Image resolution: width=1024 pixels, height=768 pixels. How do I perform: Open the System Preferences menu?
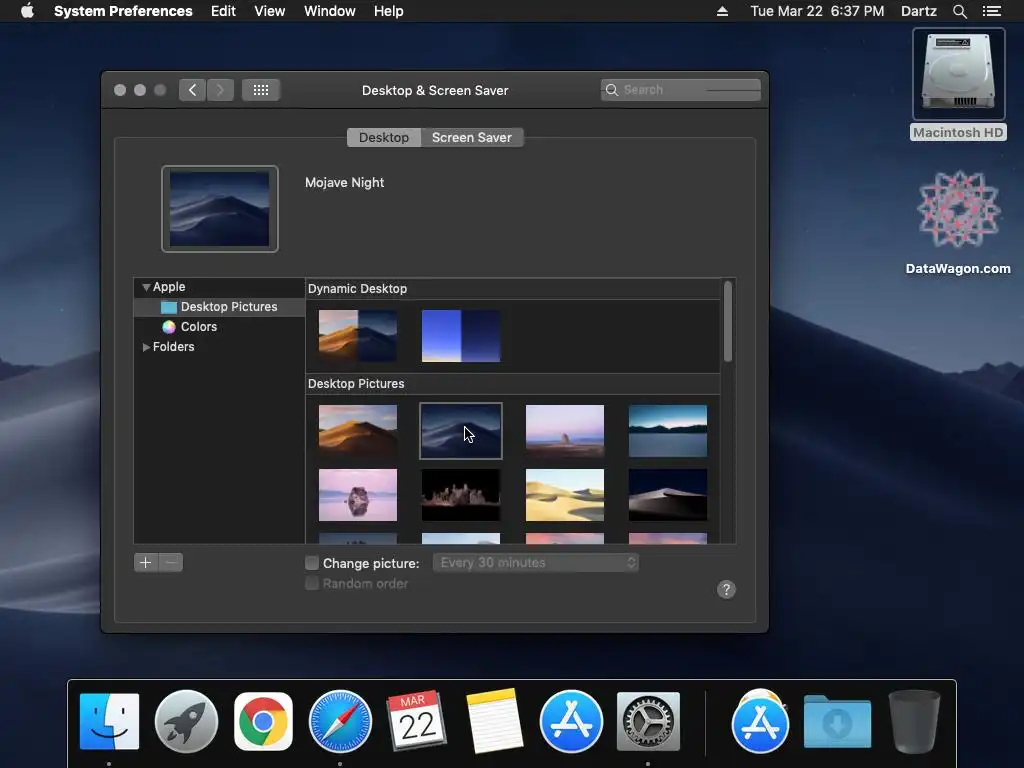pyautogui.click(x=123, y=11)
